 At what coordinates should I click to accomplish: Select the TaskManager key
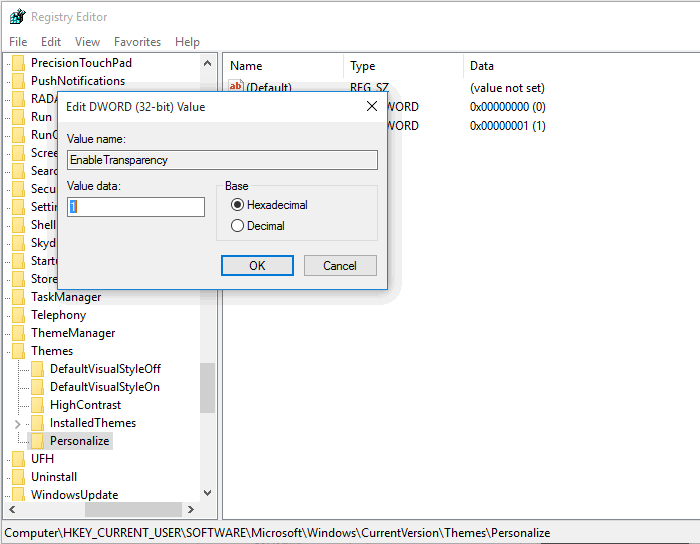coord(66,297)
